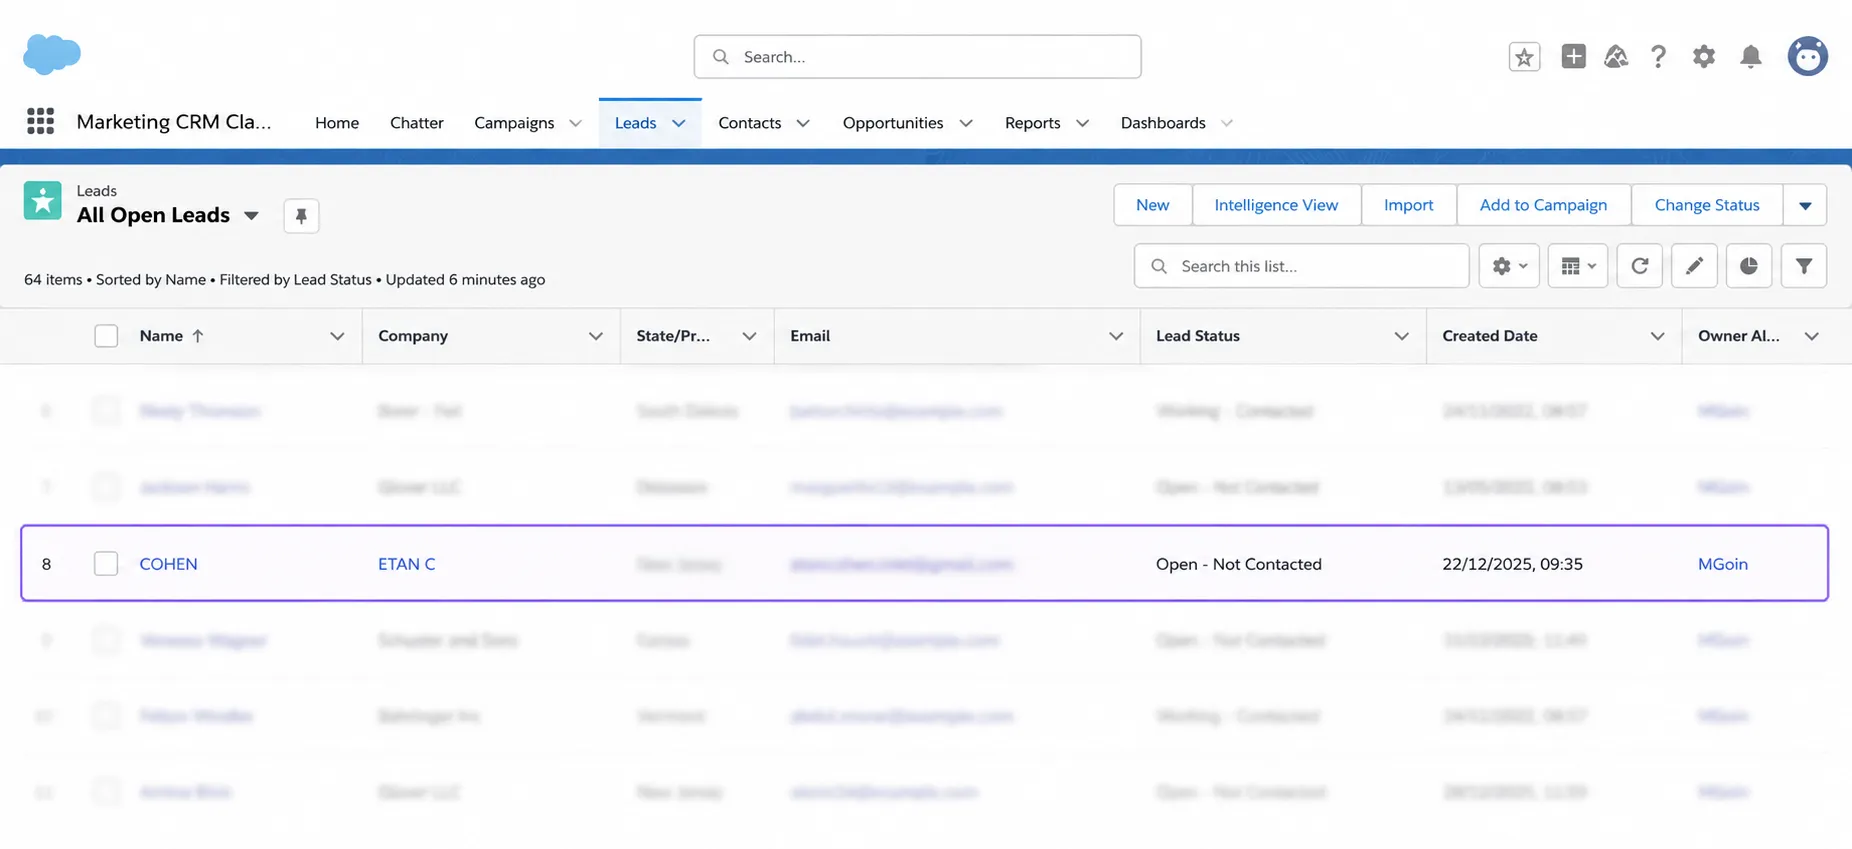Open the App Launcher grid icon
The height and width of the screenshot is (849, 1852).
40,121
